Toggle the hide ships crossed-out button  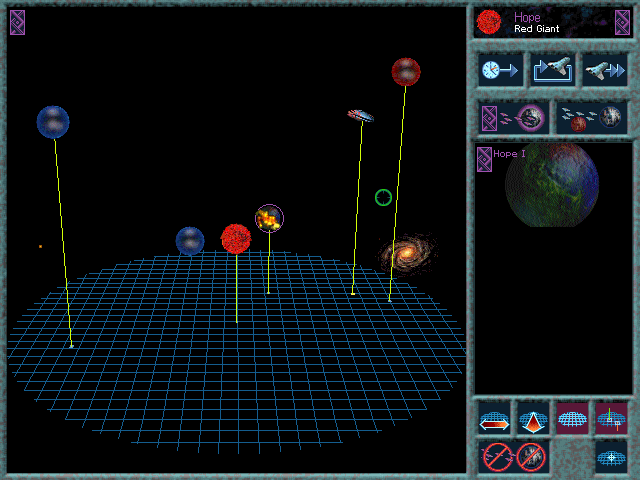tap(497, 457)
